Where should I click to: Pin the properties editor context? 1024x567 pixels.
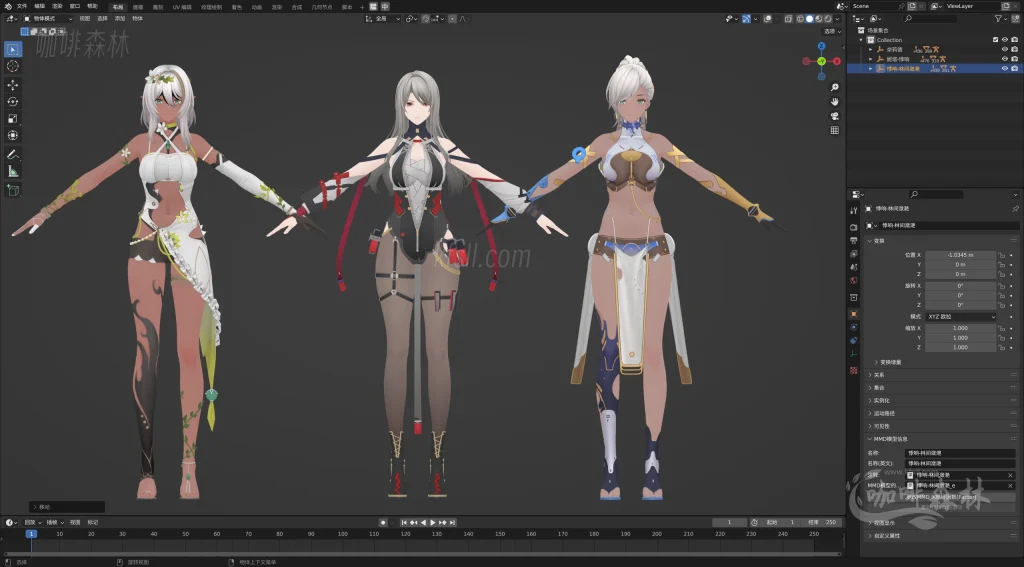pos(1015,209)
